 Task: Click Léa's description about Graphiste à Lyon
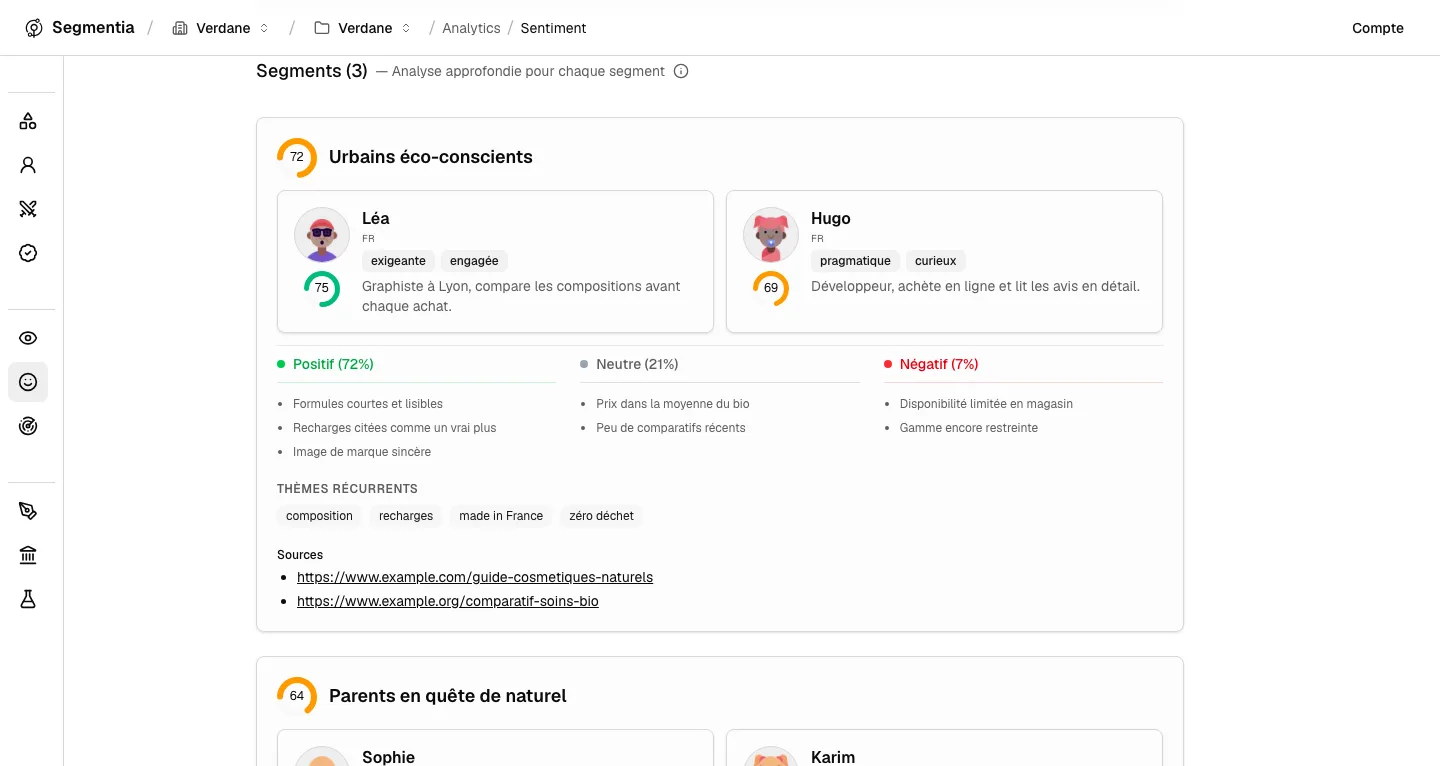pyautogui.click(x=521, y=296)
